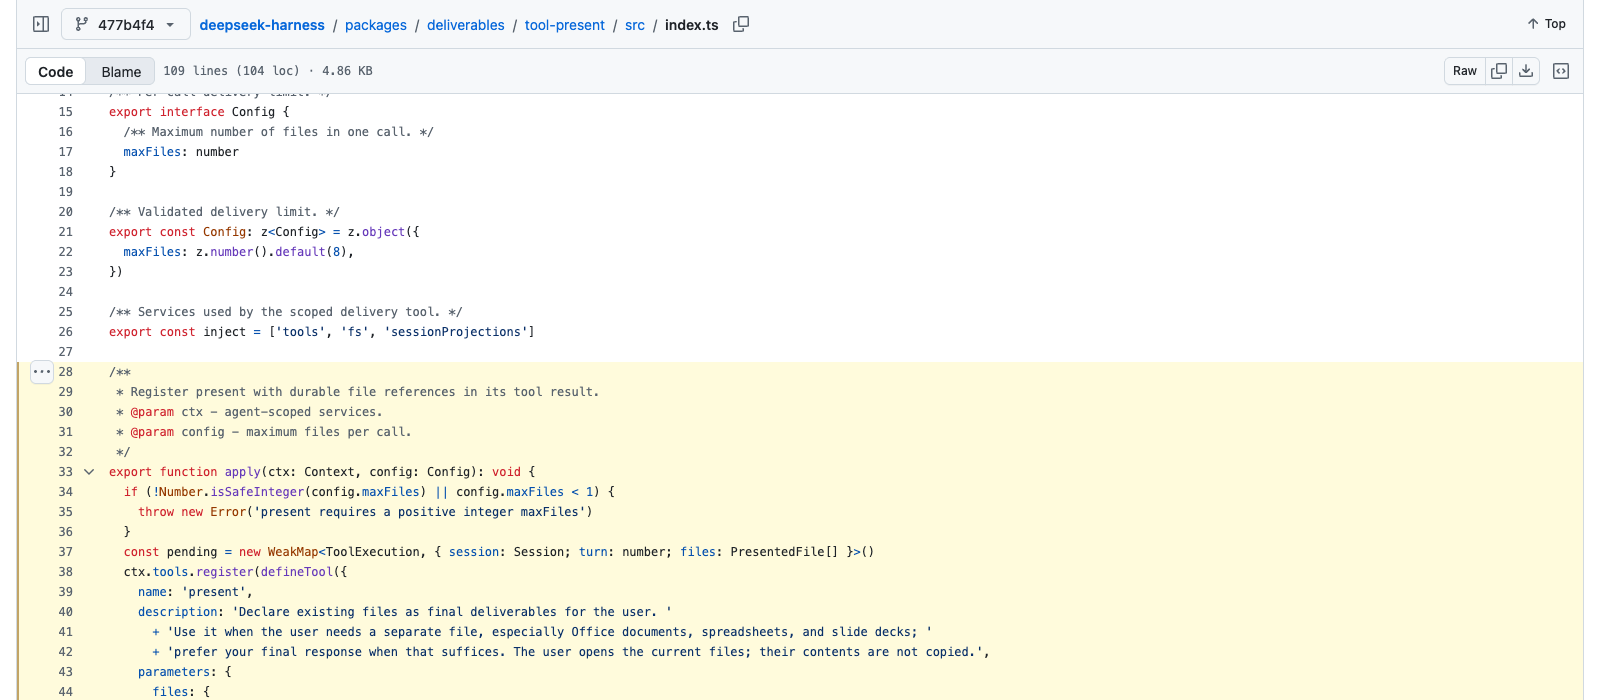Navigate to src folder
The image size is (1600, 700).
635,25
